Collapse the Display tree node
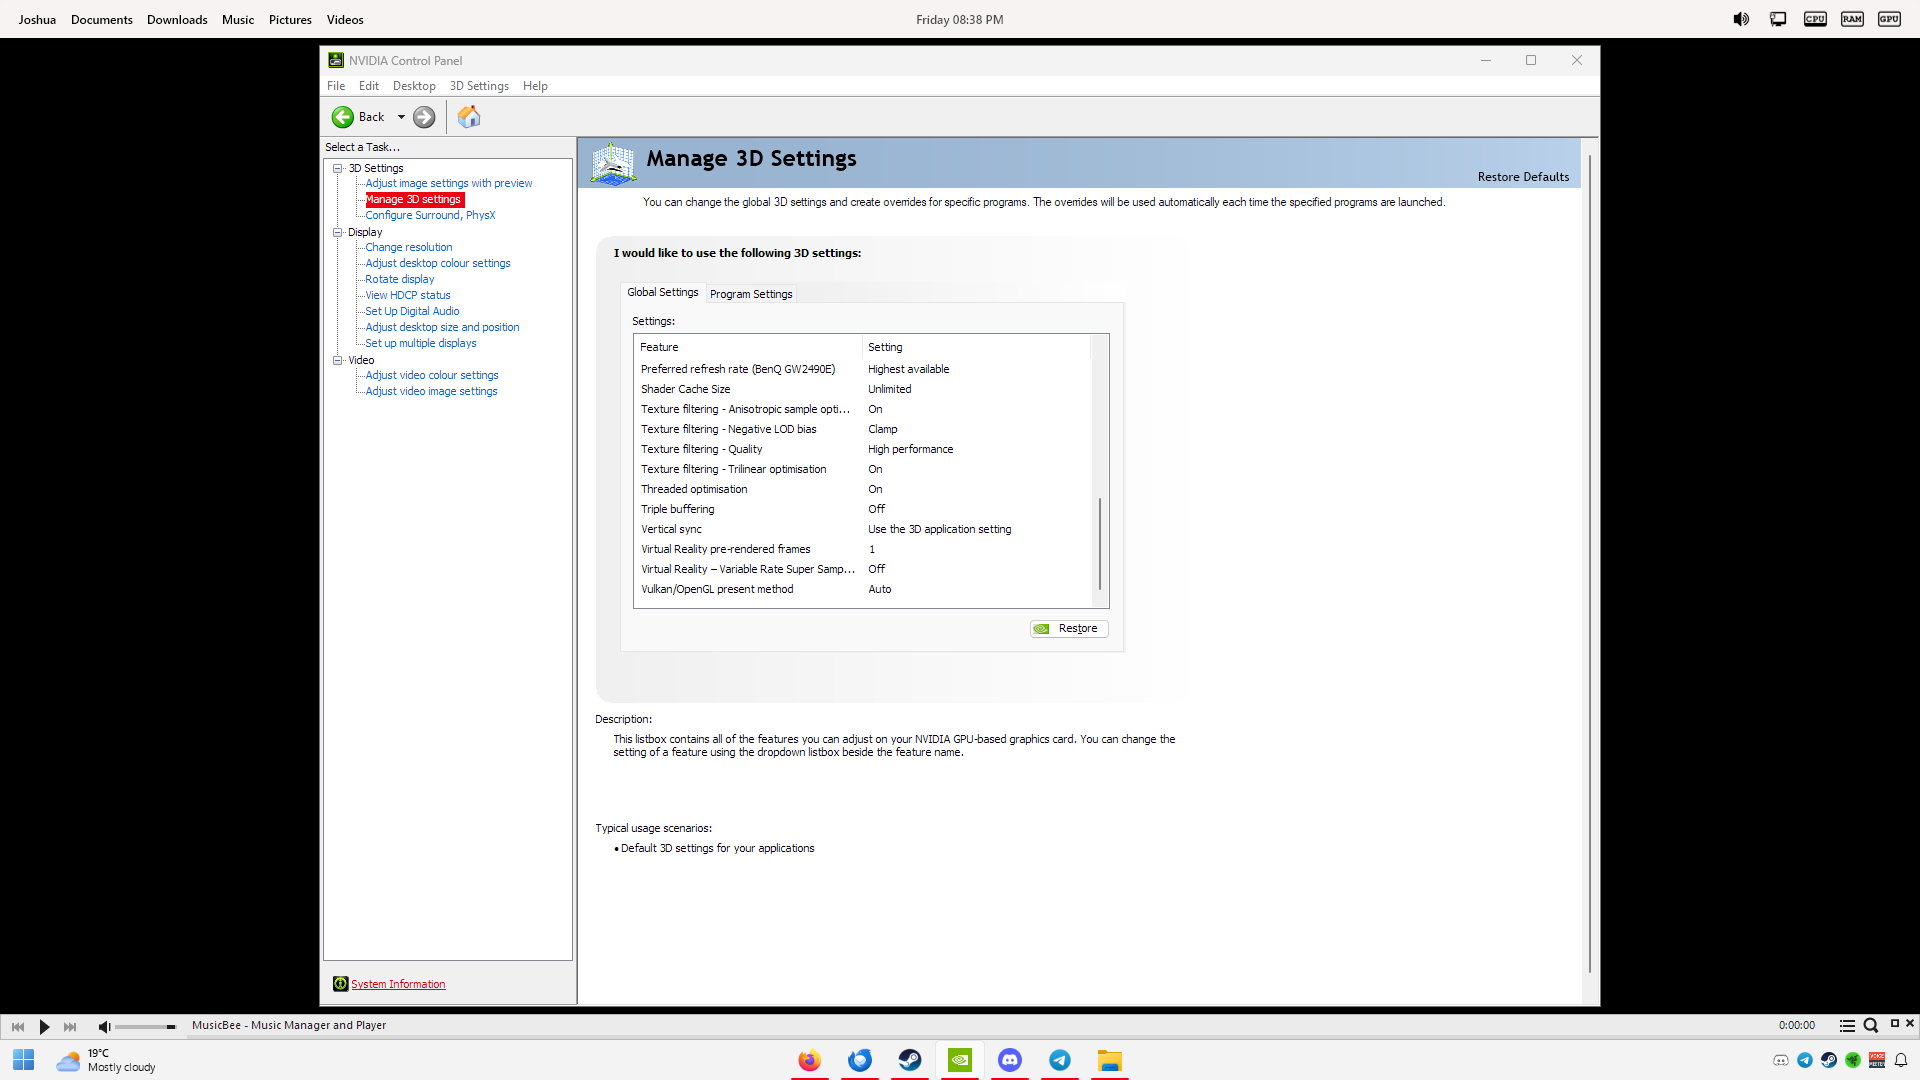The height and width of the screenshot is (1080, 1920). click(338, 232)
